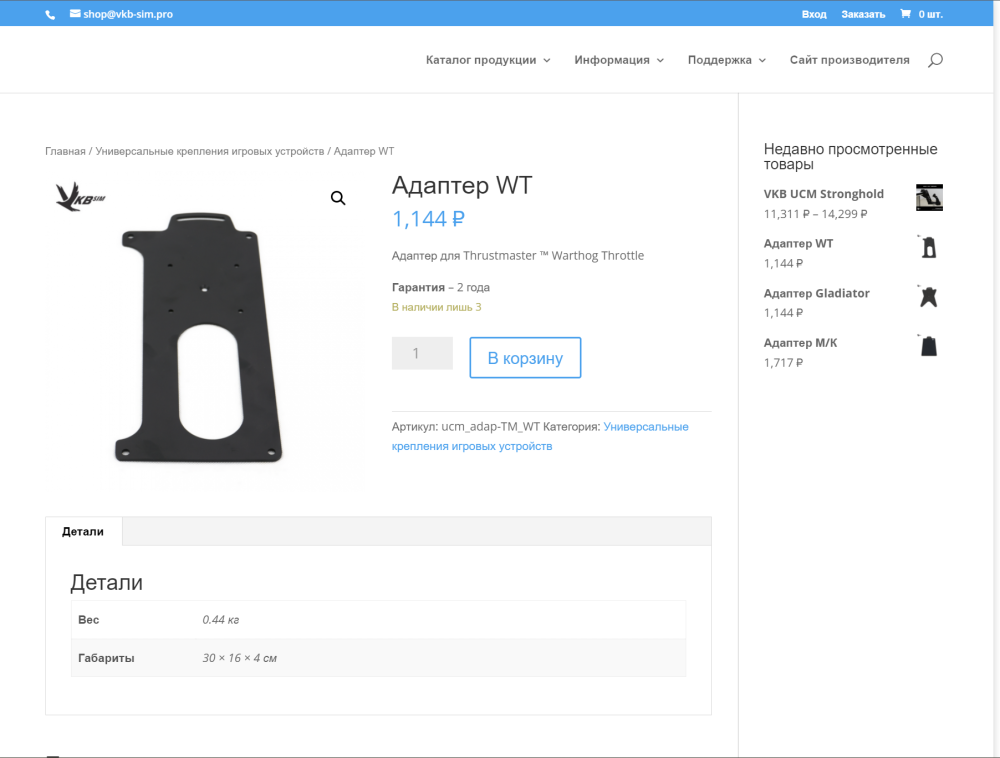1000x758 pixels.
Task: Click the shop@vkb-sim.pro email link
Action: tap(121, 14)
